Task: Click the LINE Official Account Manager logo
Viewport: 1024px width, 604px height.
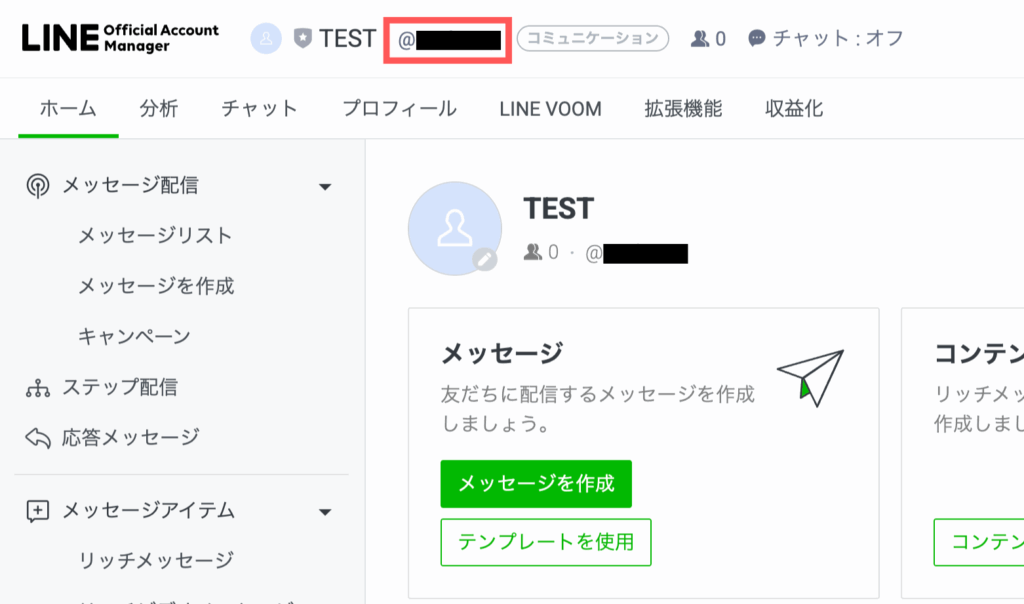Action: (x=120, y=38)
